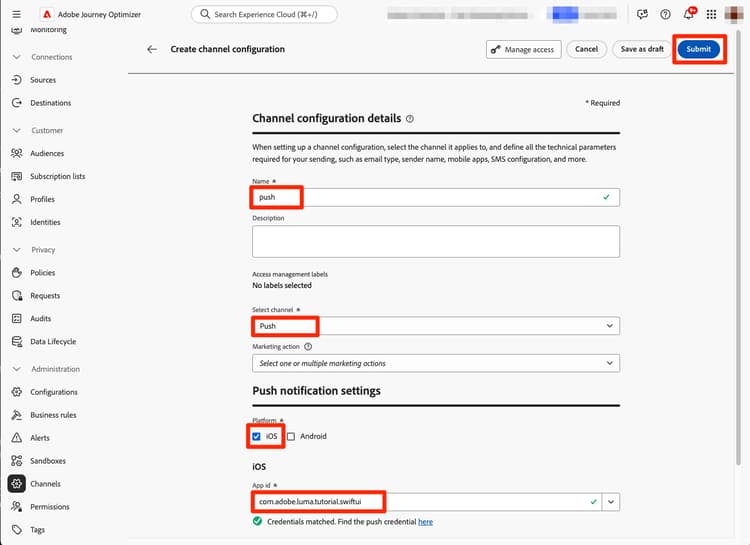Click the Audits icon
The height and width of the screenshot is (545, 750).
coord(17,318)
